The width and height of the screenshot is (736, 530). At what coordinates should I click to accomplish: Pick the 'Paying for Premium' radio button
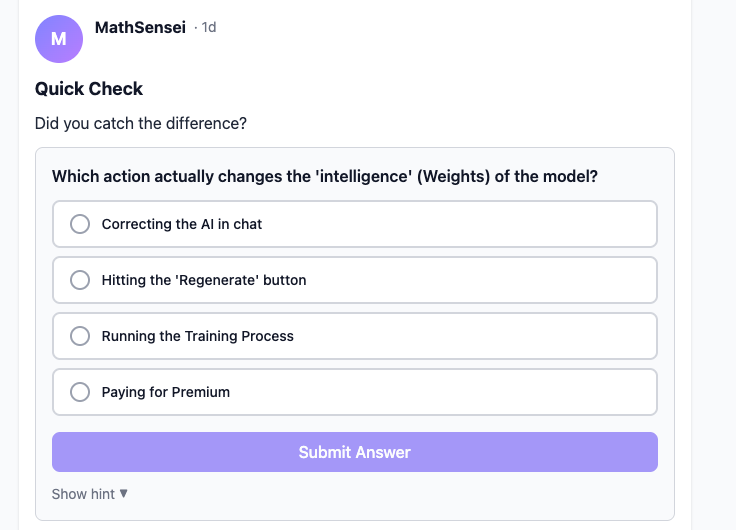[x=80, y=392]
